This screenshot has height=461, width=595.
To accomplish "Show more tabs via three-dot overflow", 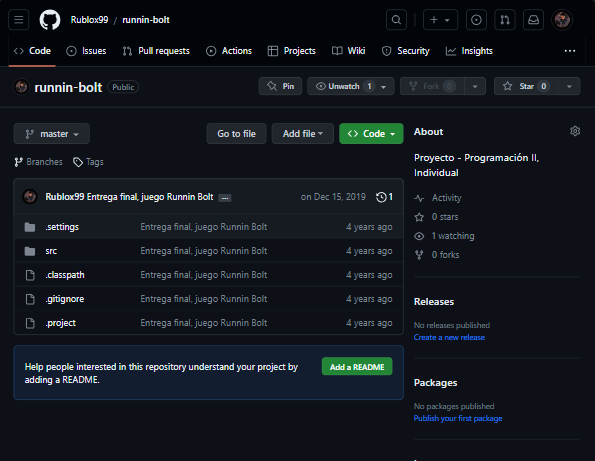I will point(570,51).
